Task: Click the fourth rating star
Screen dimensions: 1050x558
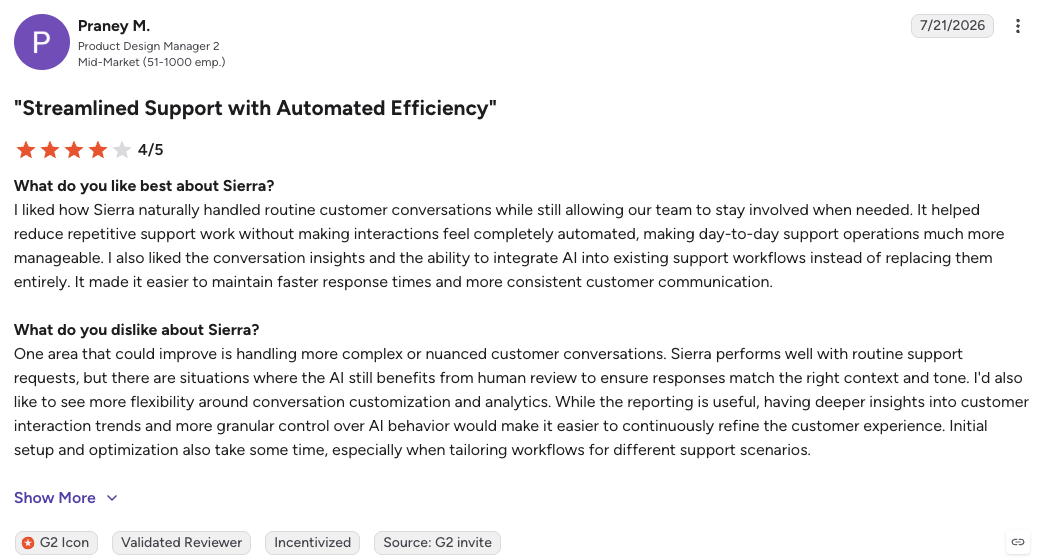Action: 98,150
